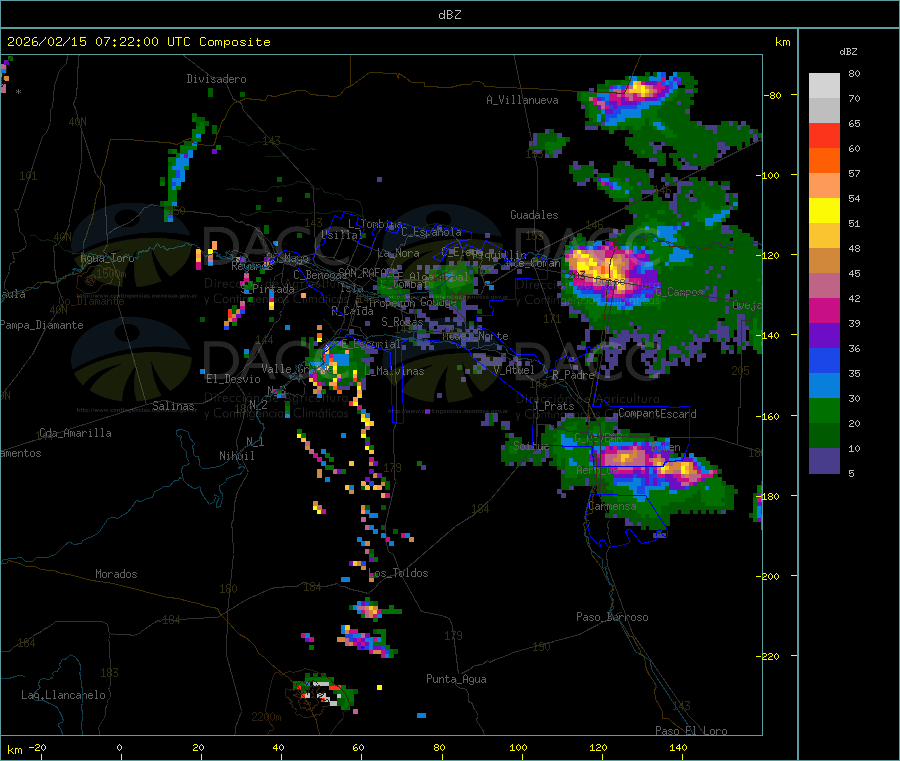900x761 pixels.
Task: Click the Morados map label
Action: (x=116, y=574)
